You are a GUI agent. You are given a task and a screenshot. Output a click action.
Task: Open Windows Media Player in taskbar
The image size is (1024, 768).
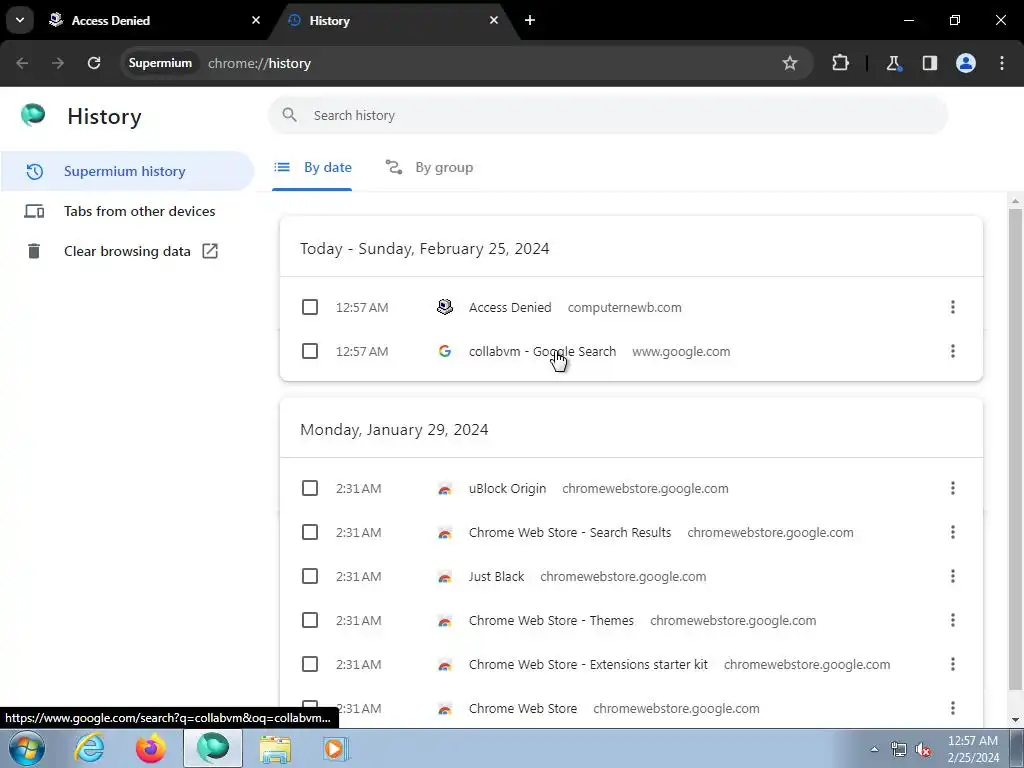[x=336, y=749]
